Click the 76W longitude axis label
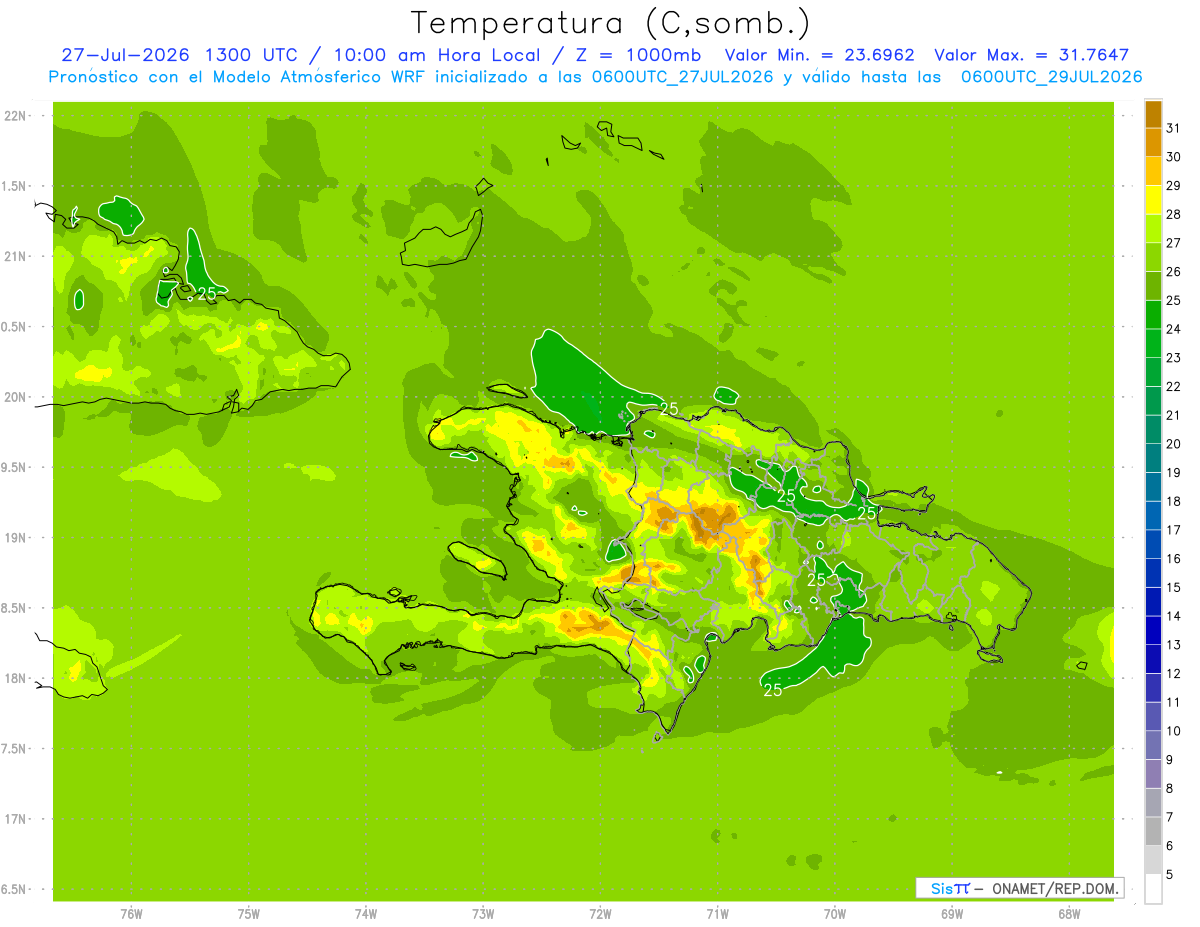This screenshot has height=927, width=1200. pyautogui.click(x=131, y=913)
